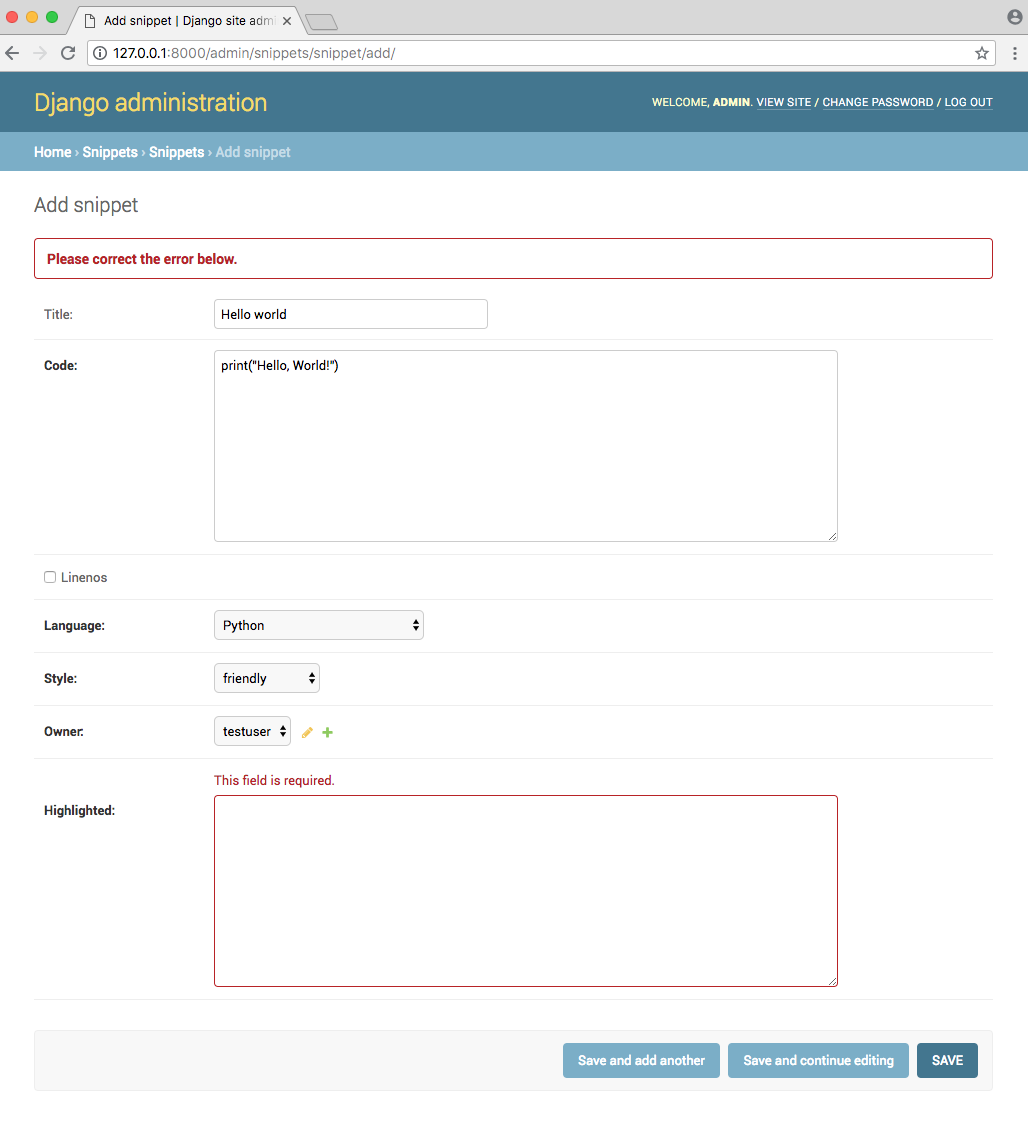Click the site info icon in address bar
This screenshot has height=1122, width=1028.
point(100,53)
